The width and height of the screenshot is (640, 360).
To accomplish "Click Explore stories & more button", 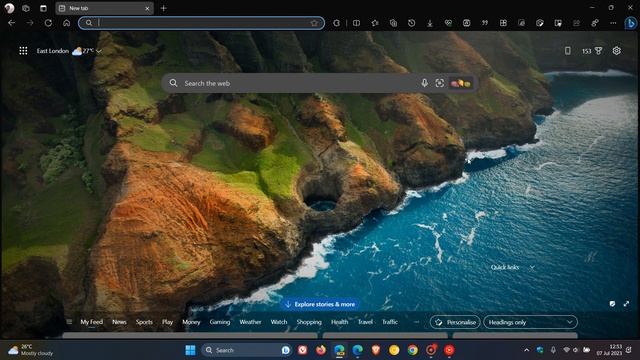I will click(x=320, y=304).
